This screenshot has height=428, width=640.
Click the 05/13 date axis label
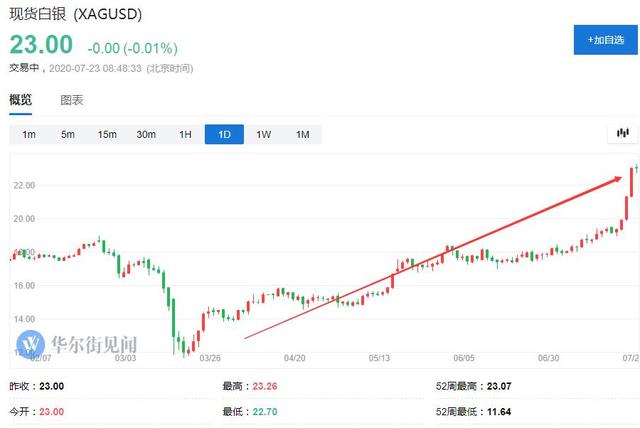pos(379,358)
